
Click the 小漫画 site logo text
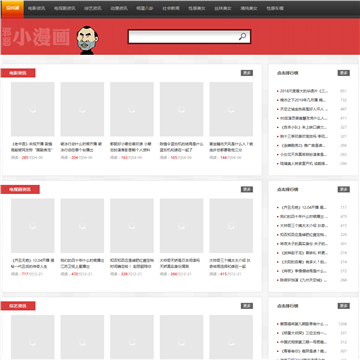tap(42, 37)
